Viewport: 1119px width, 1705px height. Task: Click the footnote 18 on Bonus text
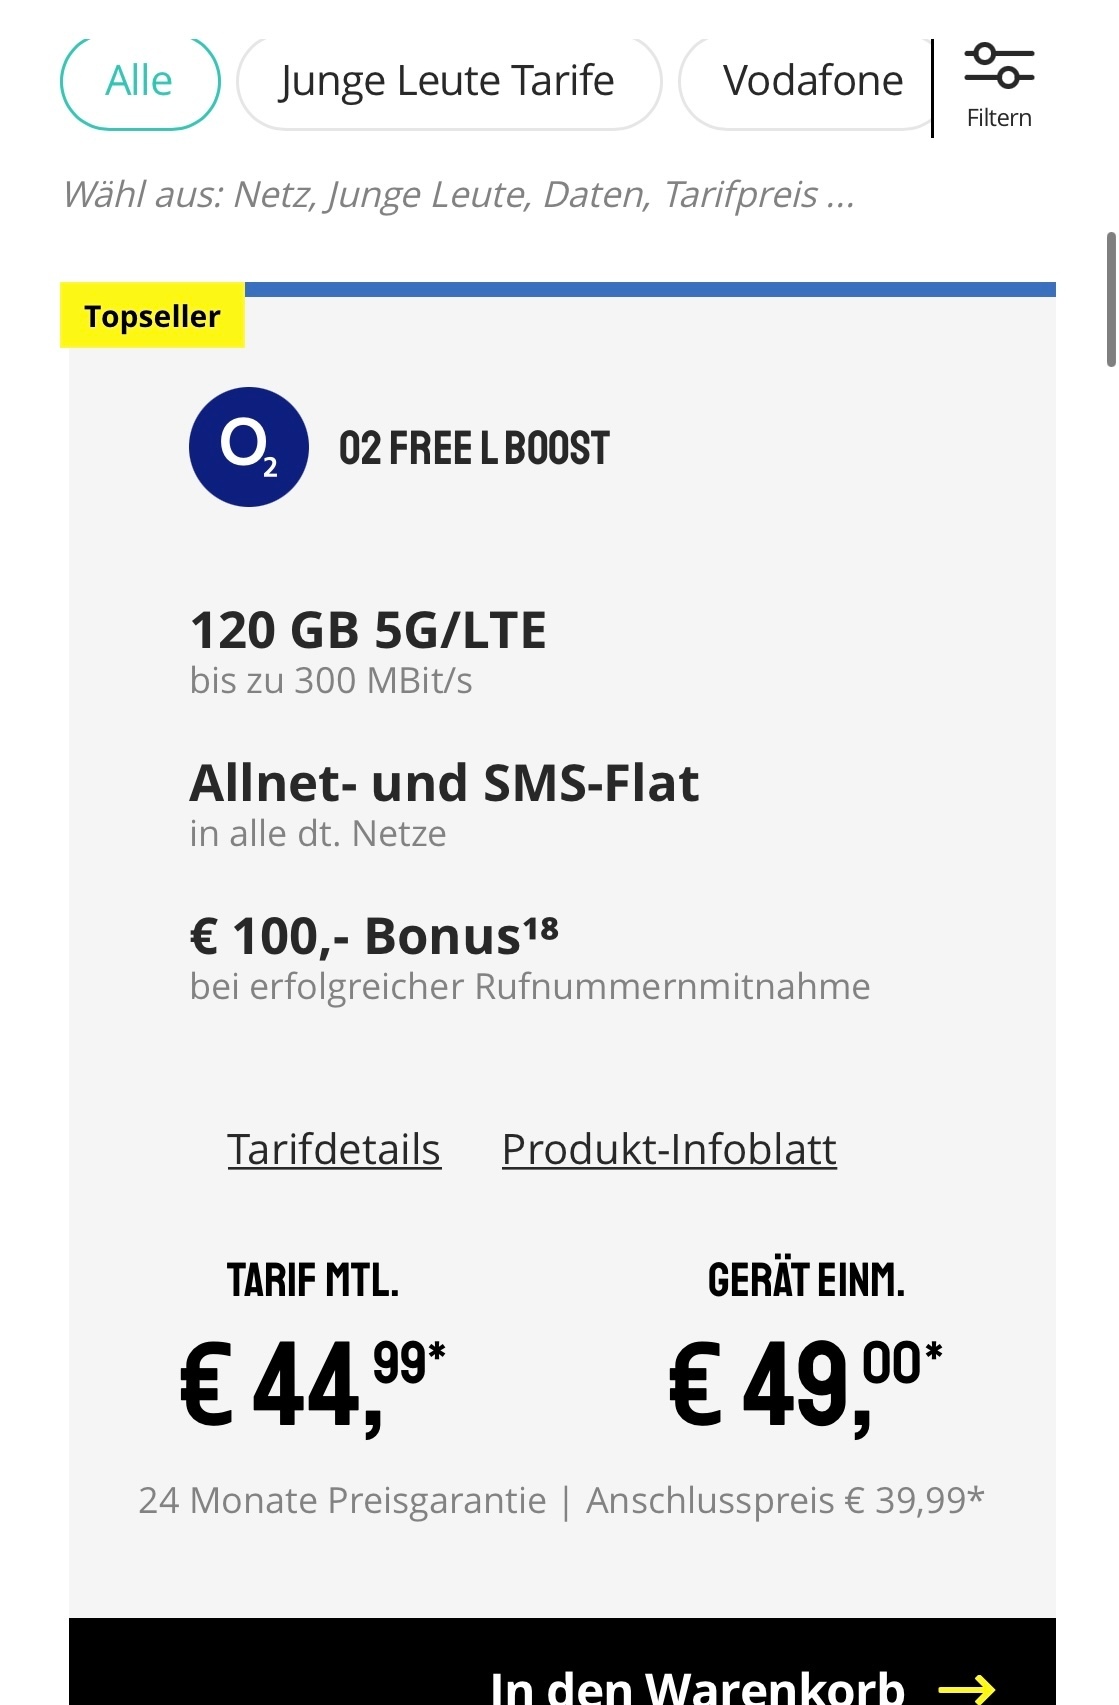540,927
